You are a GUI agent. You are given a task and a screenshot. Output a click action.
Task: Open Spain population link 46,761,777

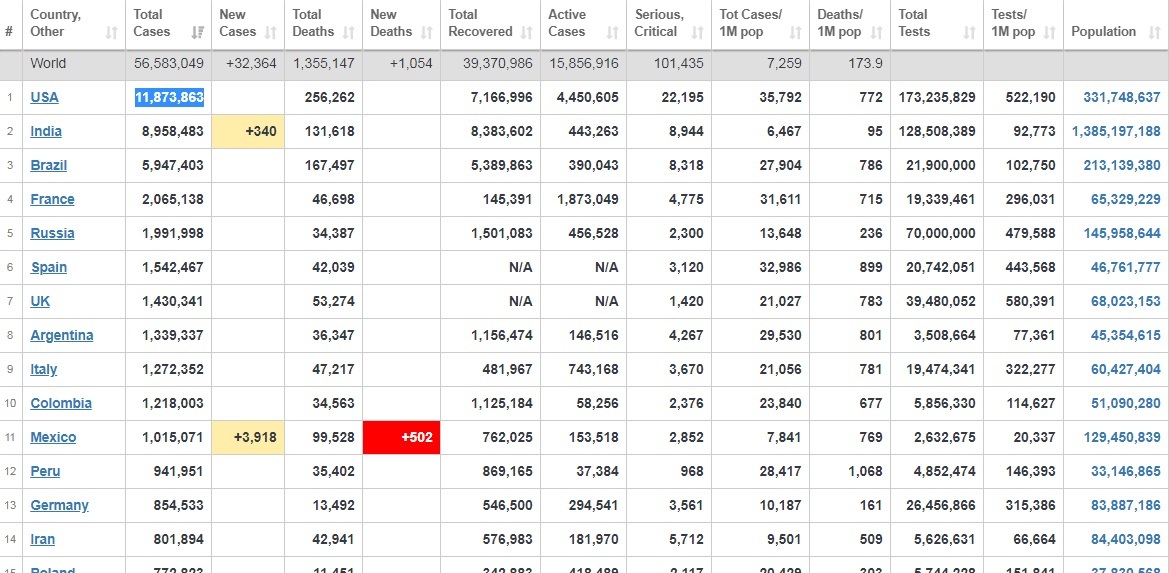(x=1126, y=267)
